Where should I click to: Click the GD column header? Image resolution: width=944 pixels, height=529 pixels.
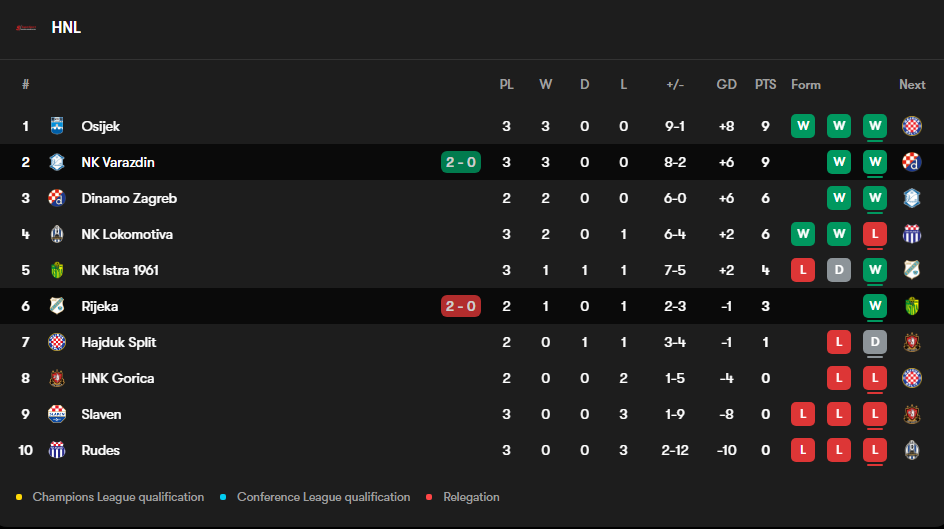[727, 85]
